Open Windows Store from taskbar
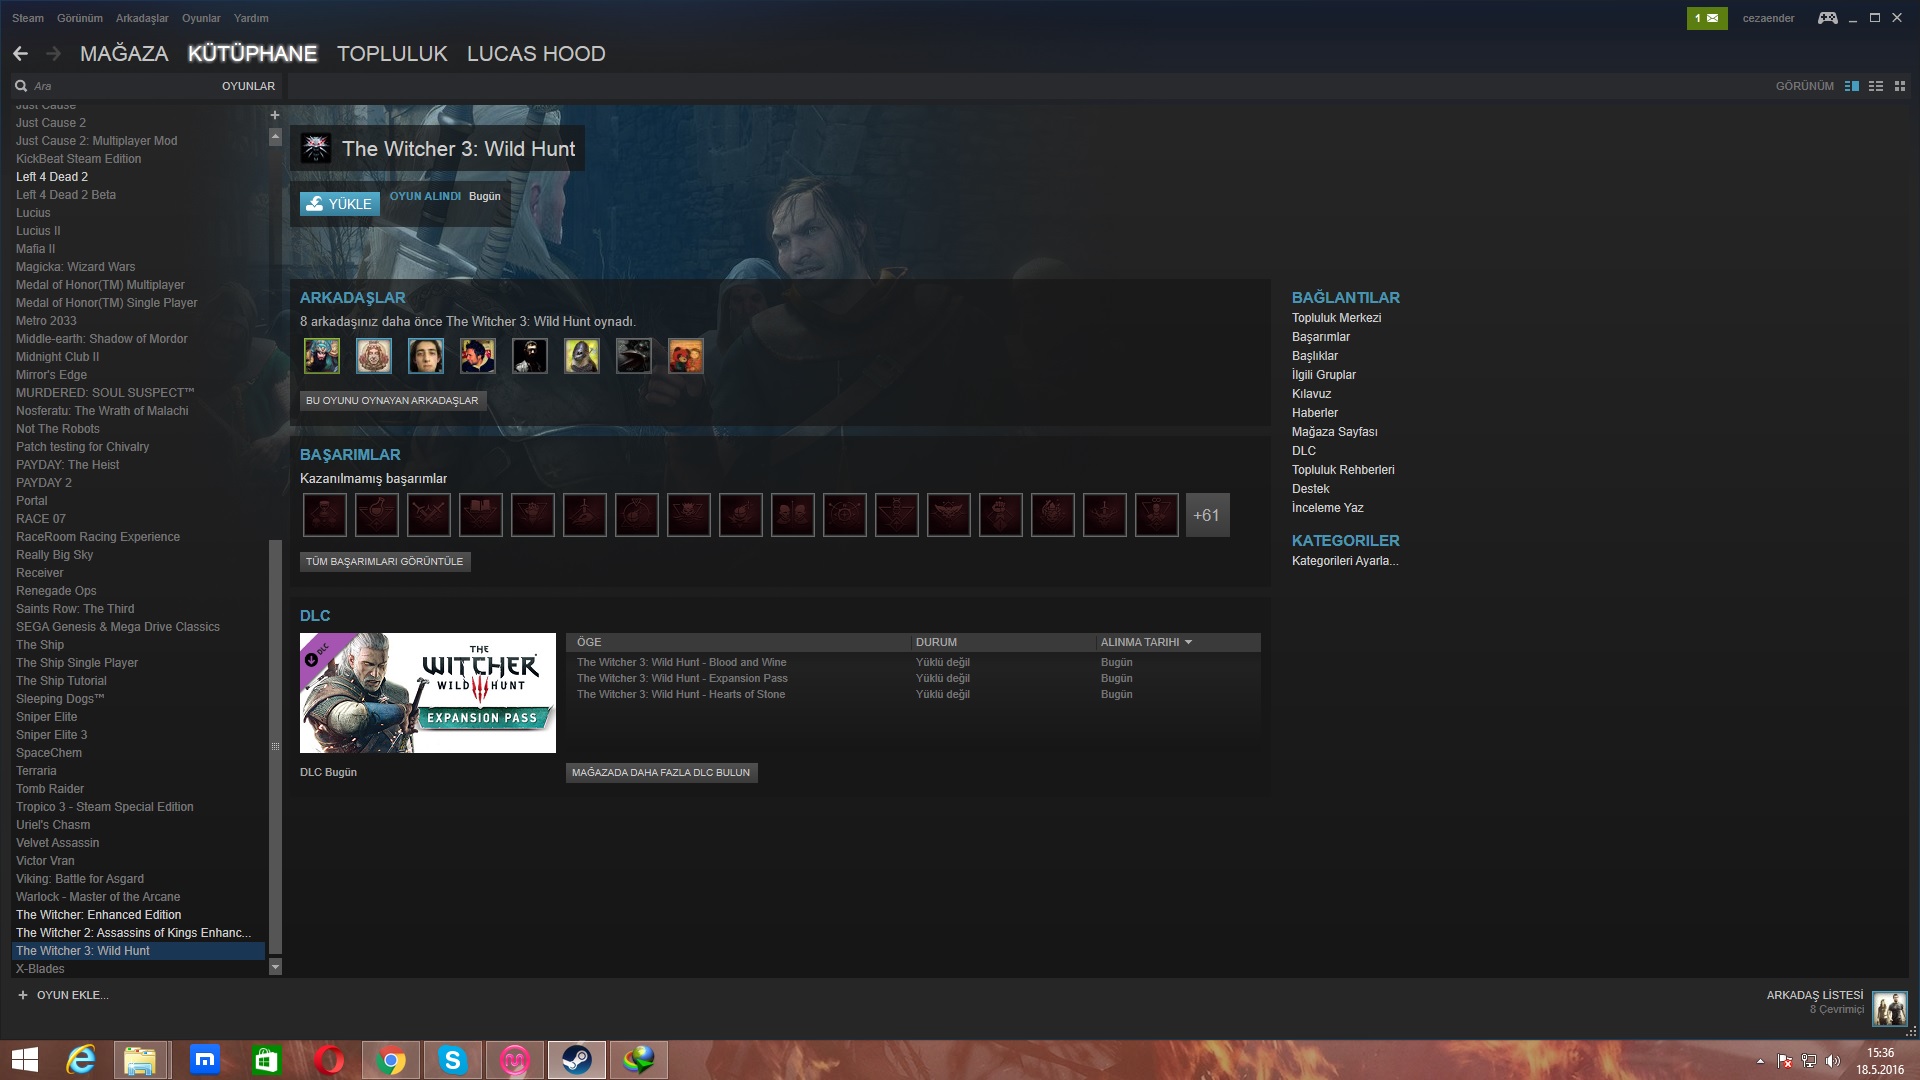This screenshot has width=1920, height=1080. [x=266, y=1060]
